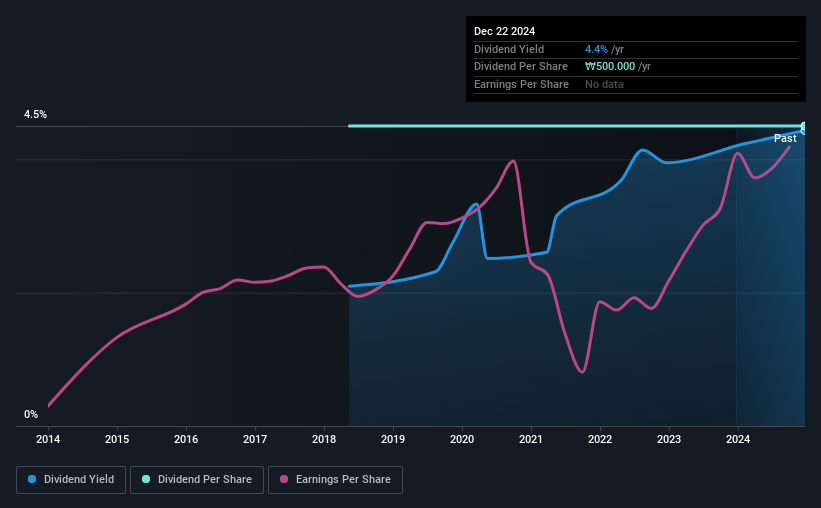Viewport: 821px width, 508px height.
Task: Click the 0% y-axis label
Action: pos(31,414)
